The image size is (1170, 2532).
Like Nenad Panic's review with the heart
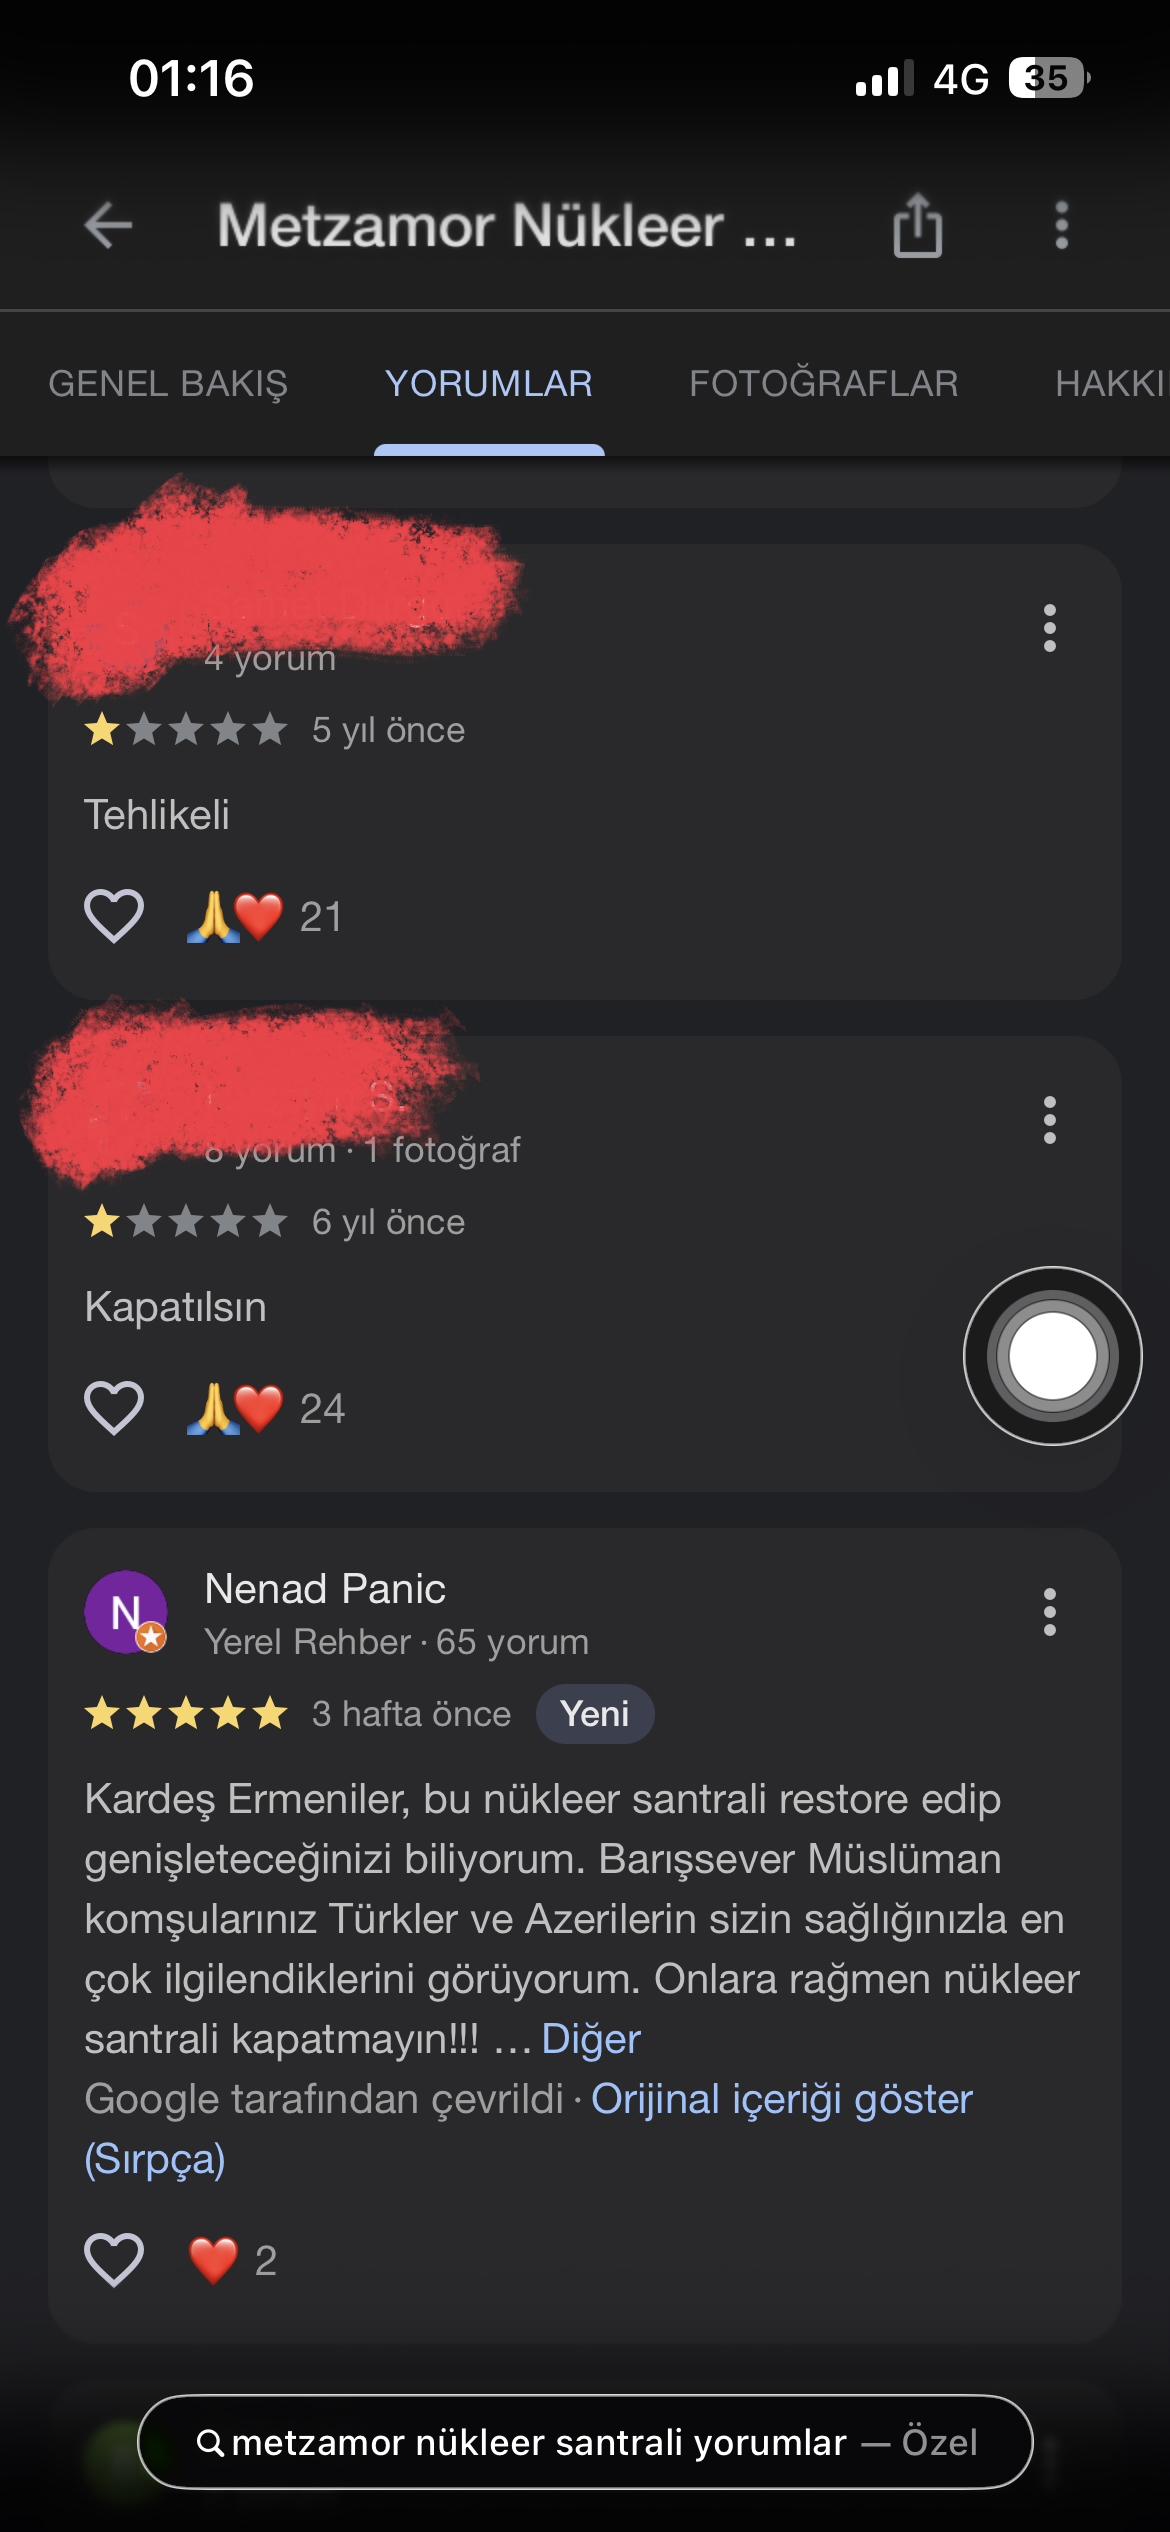[114, 2260]
